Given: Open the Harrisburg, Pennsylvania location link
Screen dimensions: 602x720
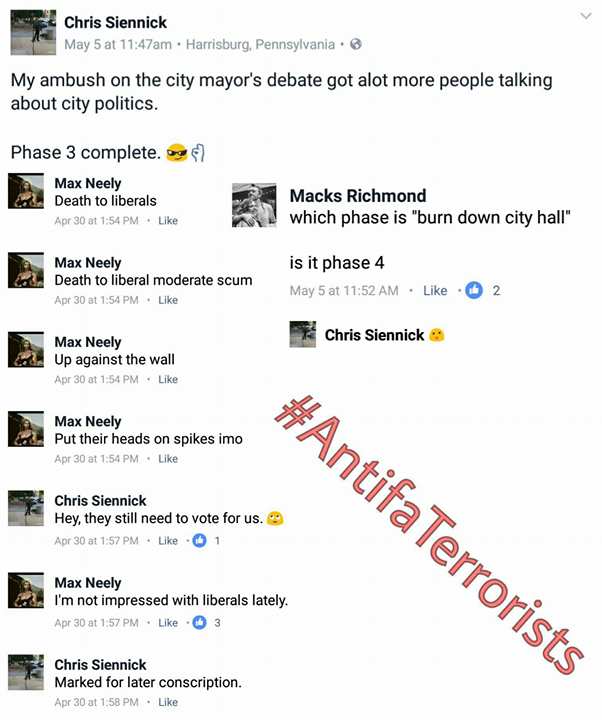Looking at the screenshot, I should tap(260, 45).
